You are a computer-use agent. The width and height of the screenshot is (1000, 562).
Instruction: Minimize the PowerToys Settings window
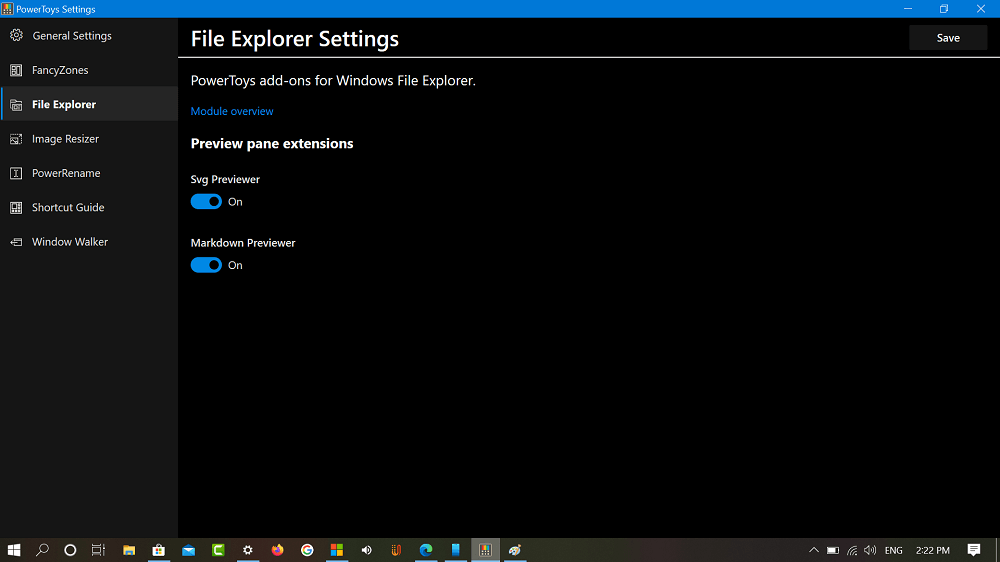908,9
